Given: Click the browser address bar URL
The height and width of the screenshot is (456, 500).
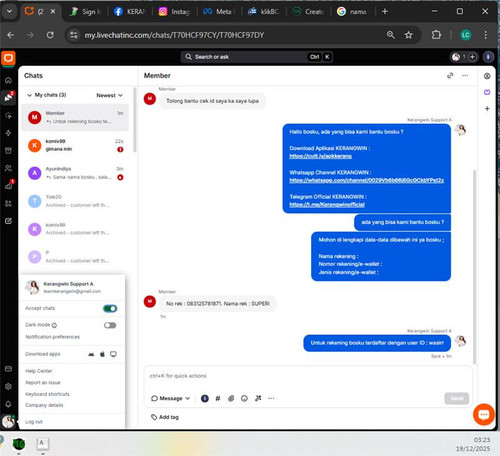Looking at the screenshot, I should pos(174,35).
